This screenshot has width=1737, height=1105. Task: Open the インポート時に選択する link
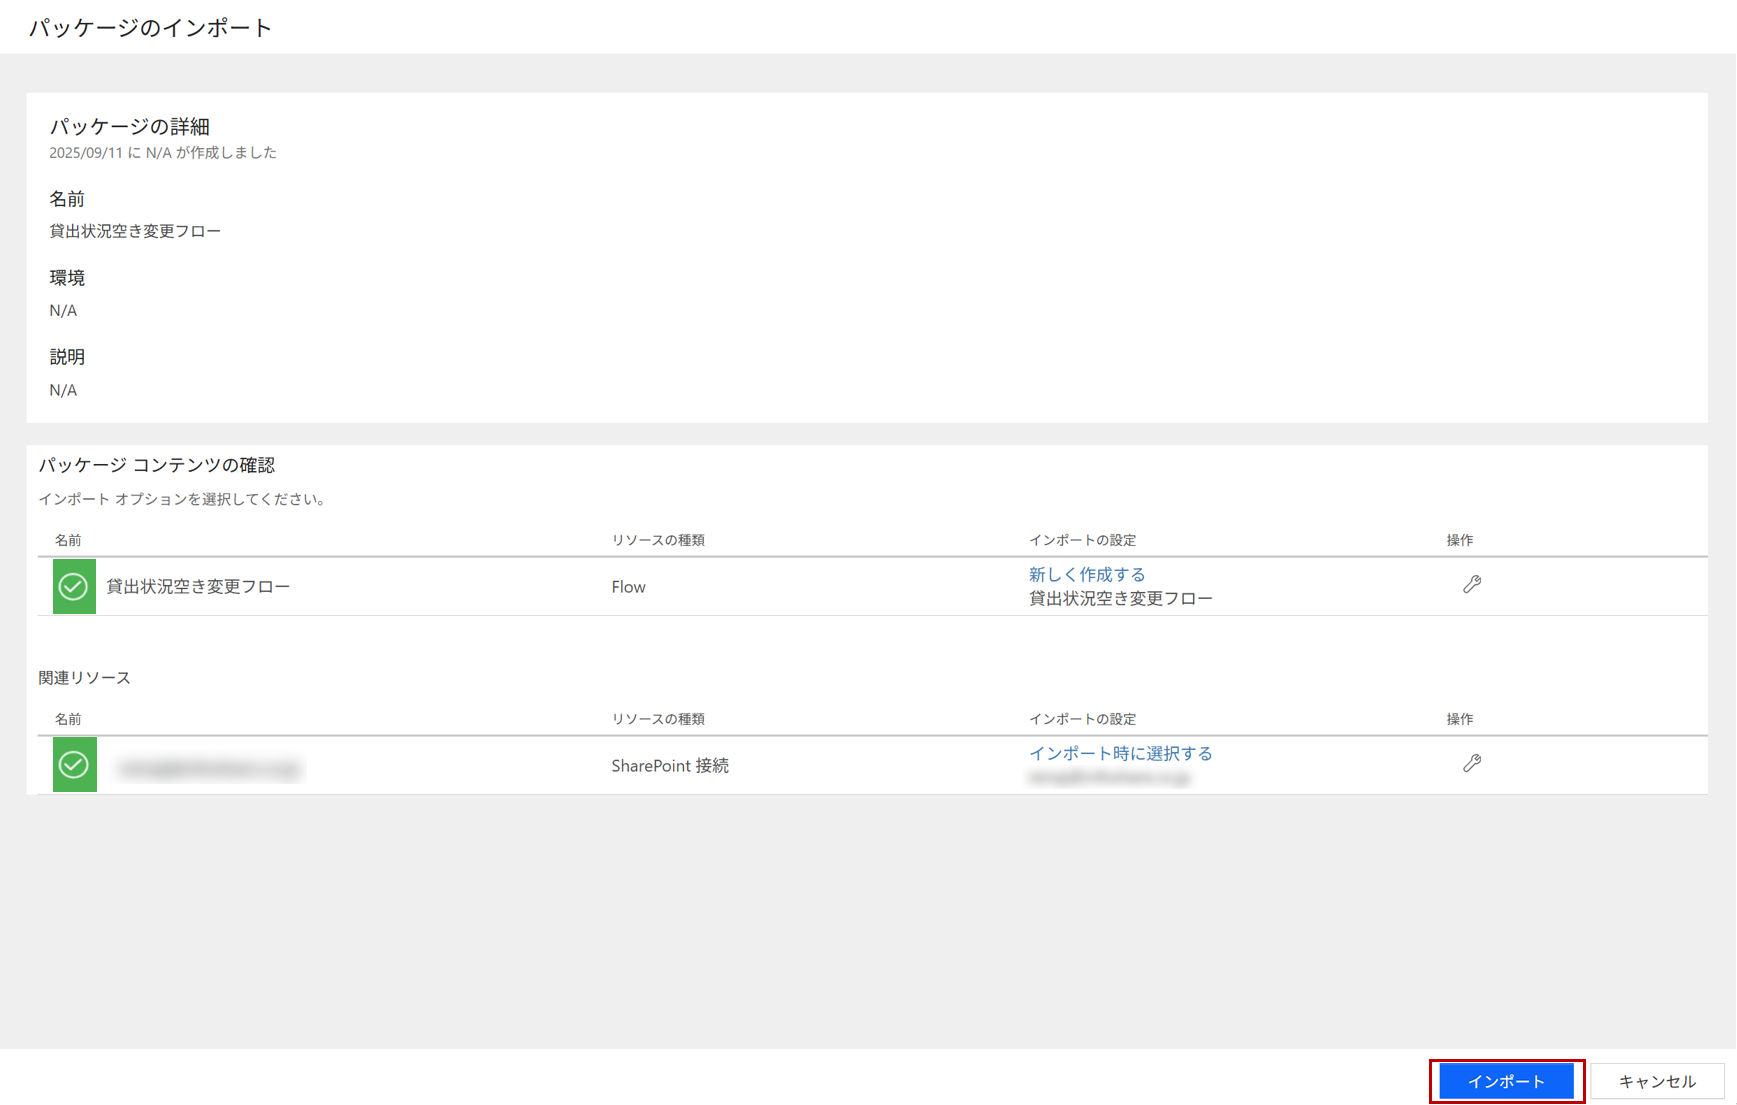(x=1120, y=753)
